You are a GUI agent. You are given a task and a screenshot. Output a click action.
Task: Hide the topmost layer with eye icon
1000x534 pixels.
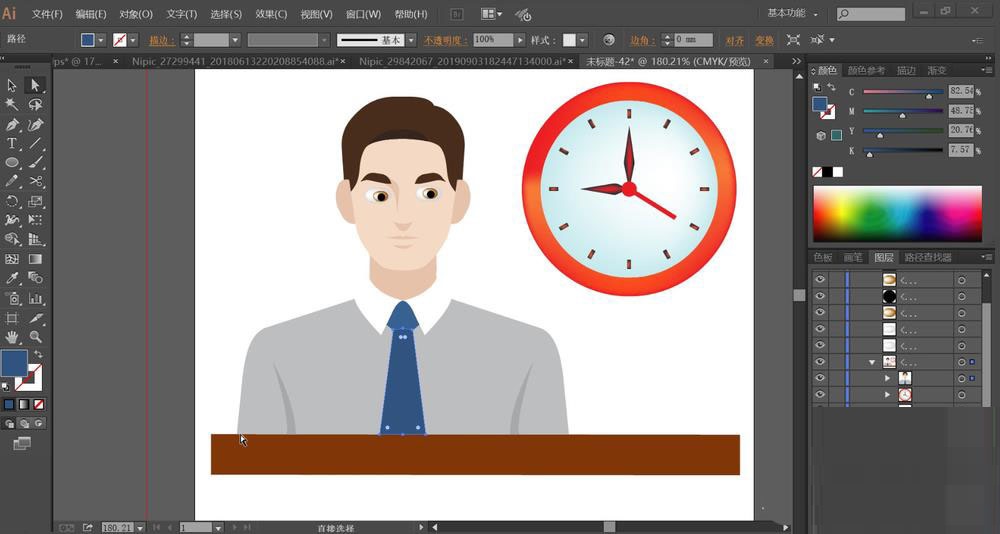pyautogui.click(x=820, y=281)
